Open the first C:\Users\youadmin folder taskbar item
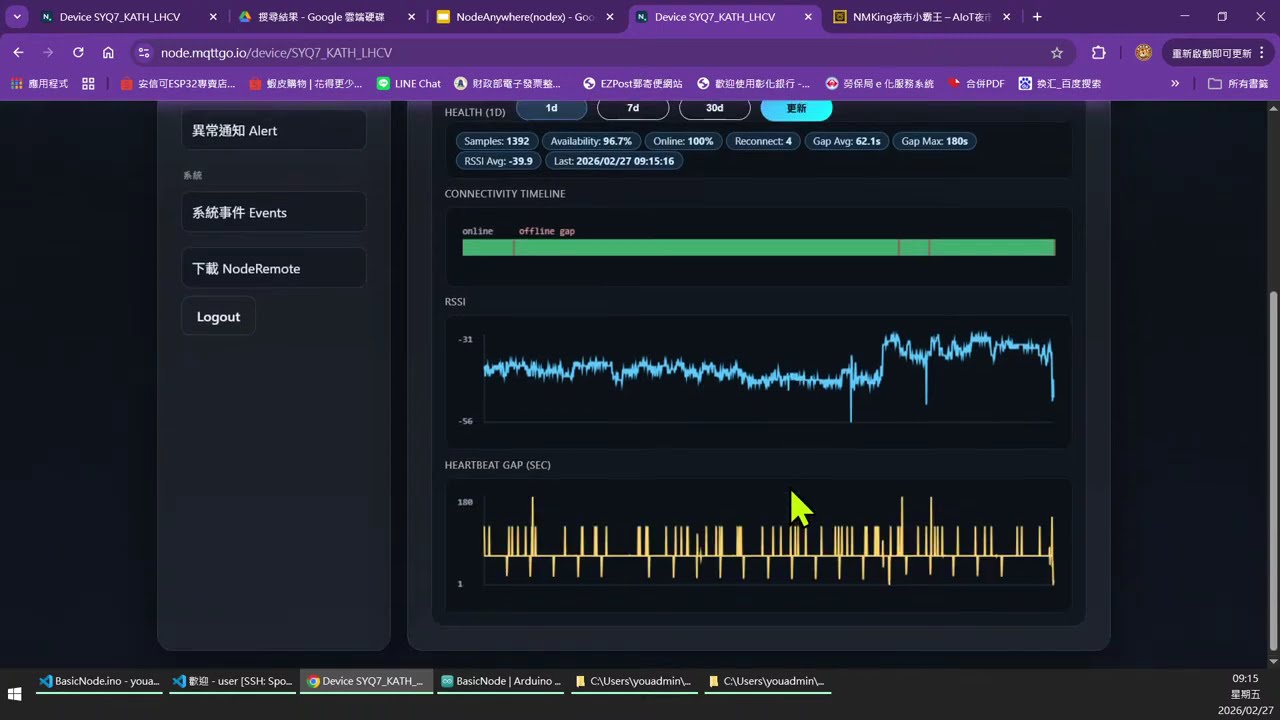The image size is (1280, 720). point(634,681)
